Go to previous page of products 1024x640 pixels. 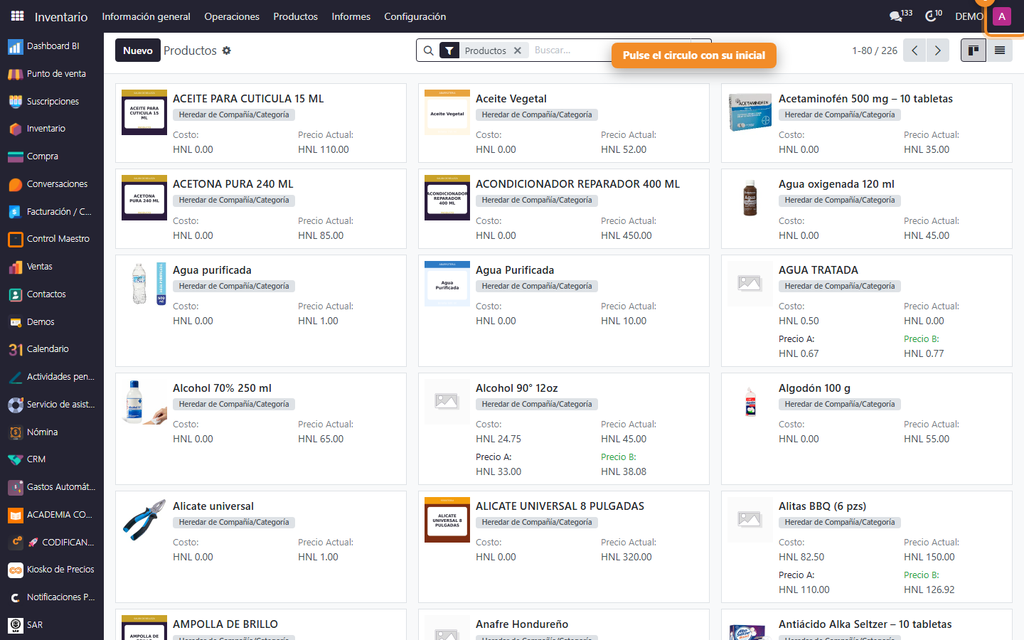click(x=914, y=50)
